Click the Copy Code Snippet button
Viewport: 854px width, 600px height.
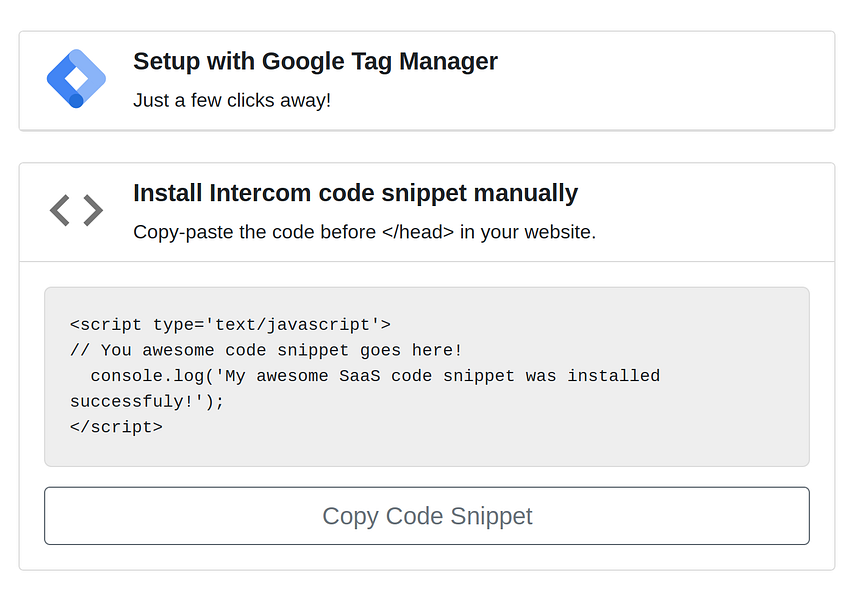tap(427, 516)
